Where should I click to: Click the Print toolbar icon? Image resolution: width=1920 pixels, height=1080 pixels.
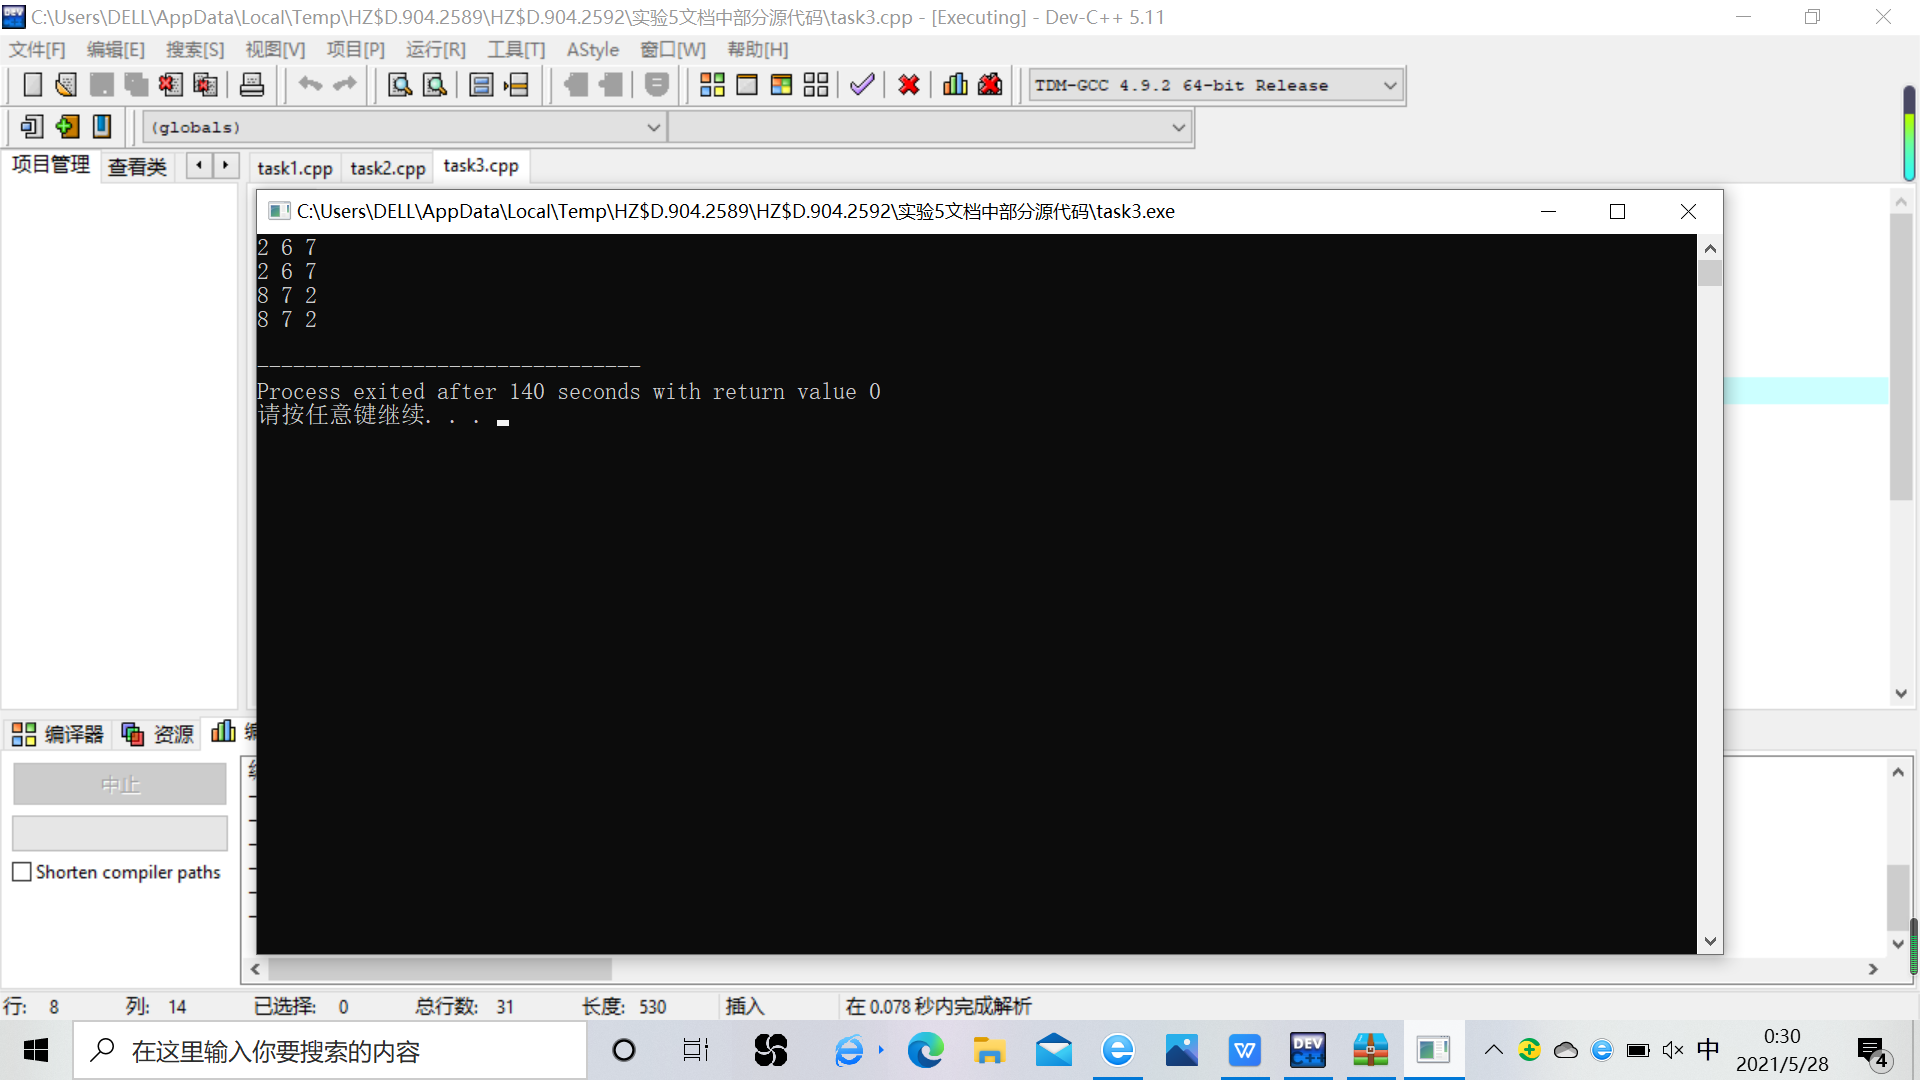coord(252,85)
